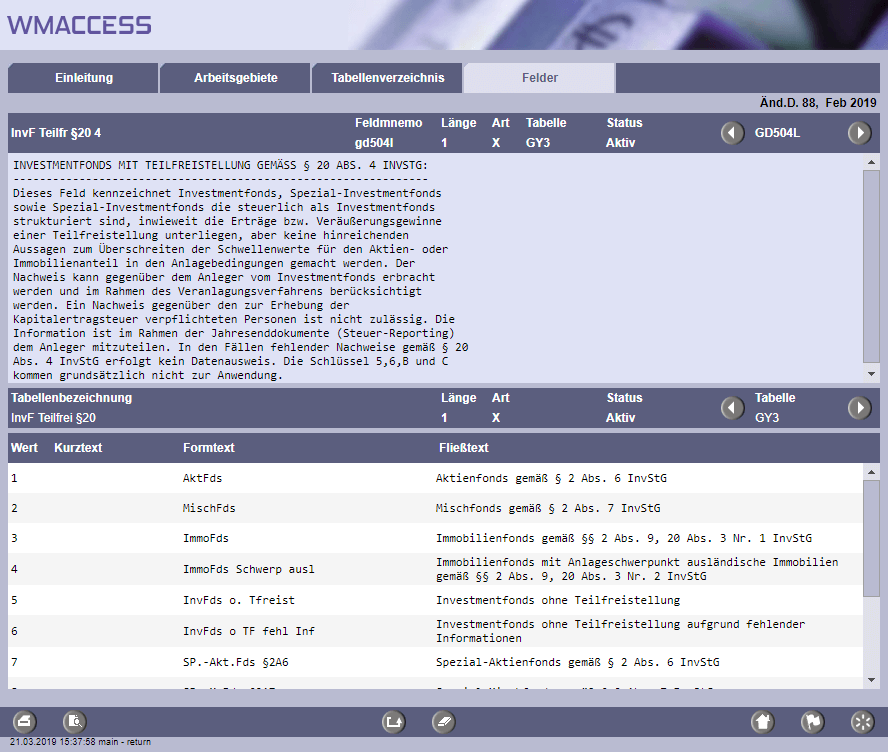The width and height of the screenshot is (888, 752).
Task: Go to next field after GD504L
Action: tap(860, 133)
